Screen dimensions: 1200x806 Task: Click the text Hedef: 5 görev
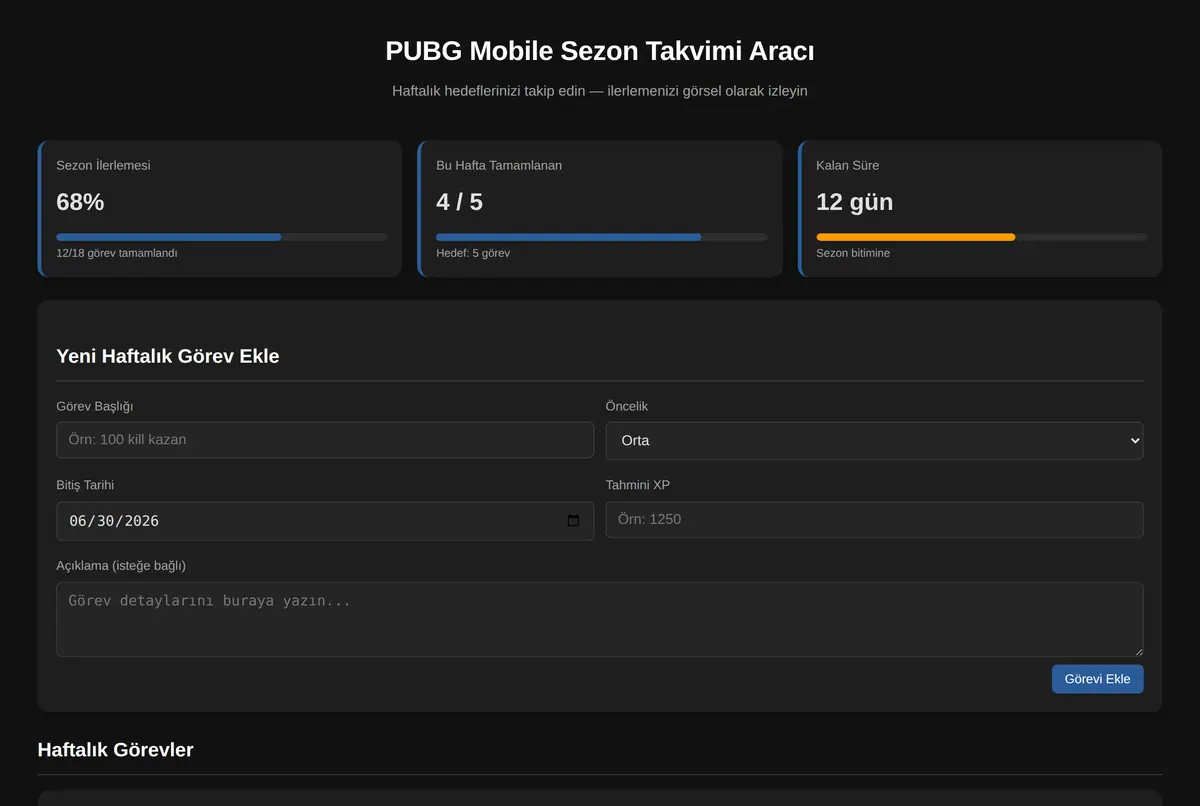473,253
